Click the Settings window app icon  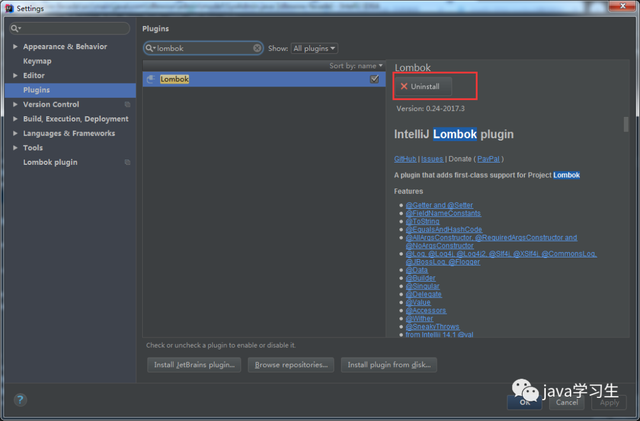click(9, 8)
